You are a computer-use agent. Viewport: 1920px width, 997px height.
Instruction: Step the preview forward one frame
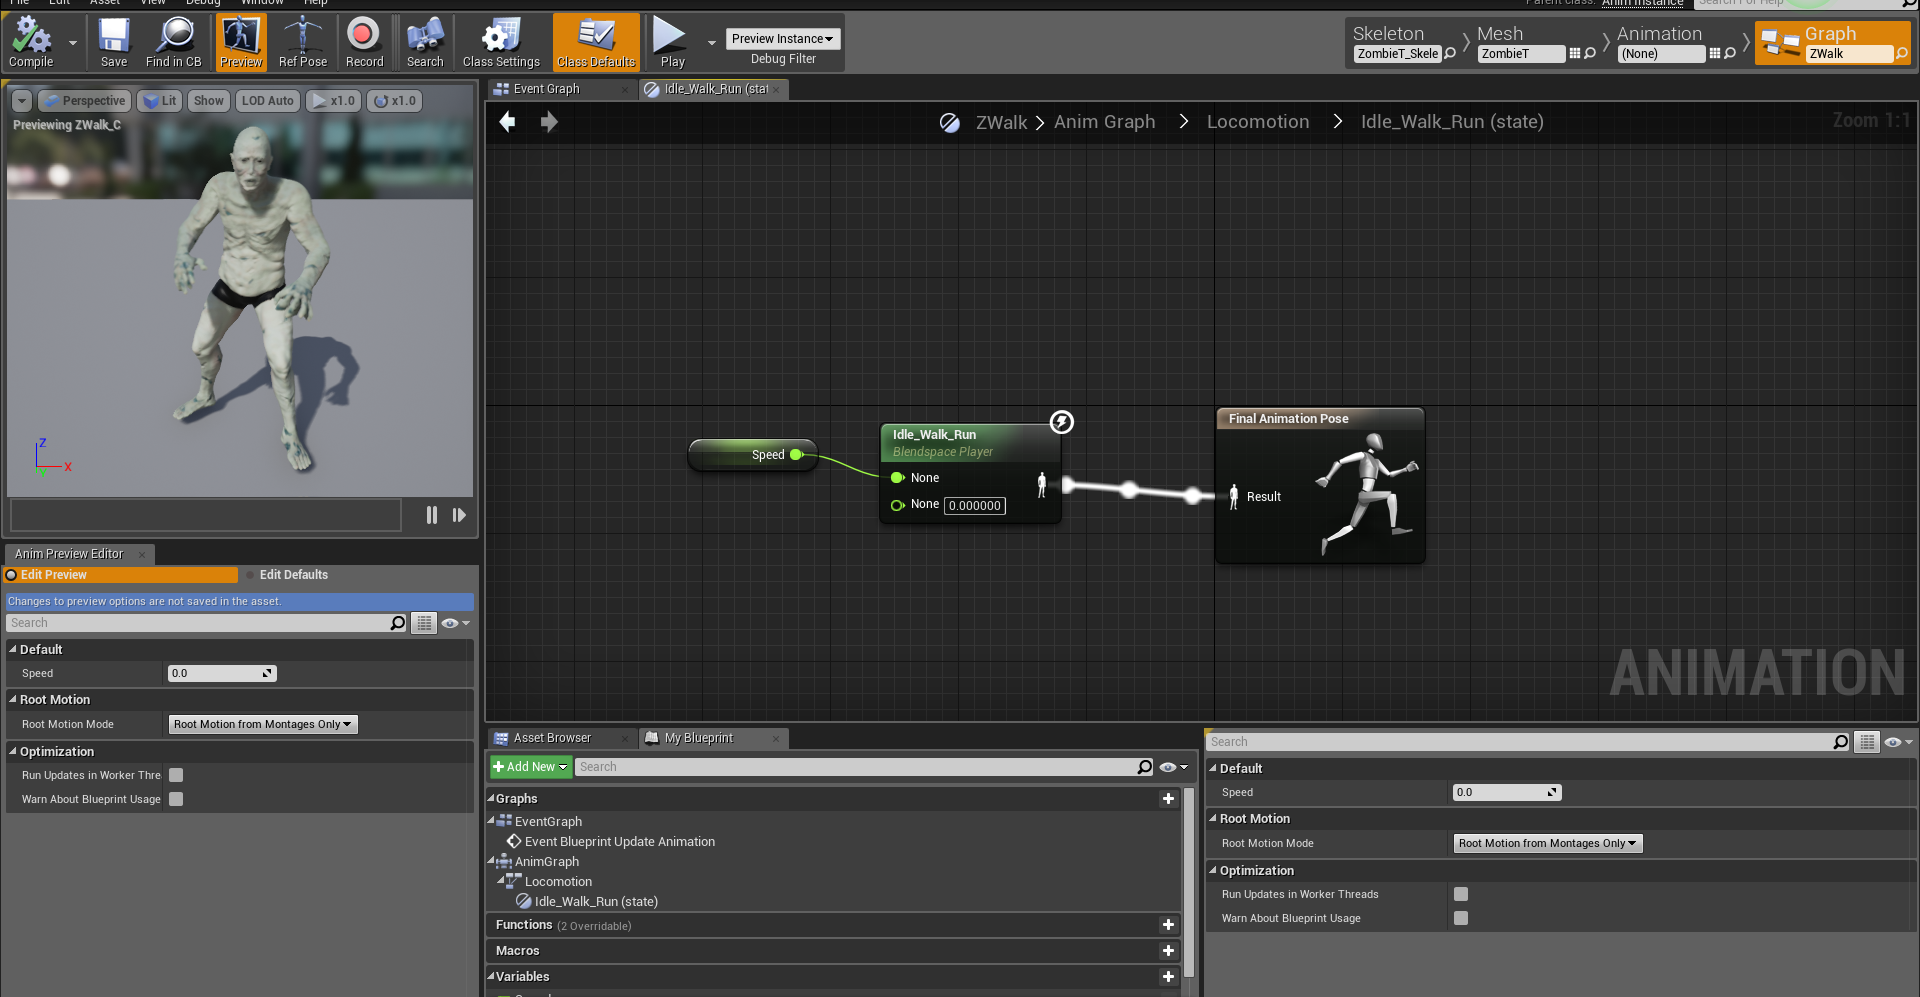(459, 515)
